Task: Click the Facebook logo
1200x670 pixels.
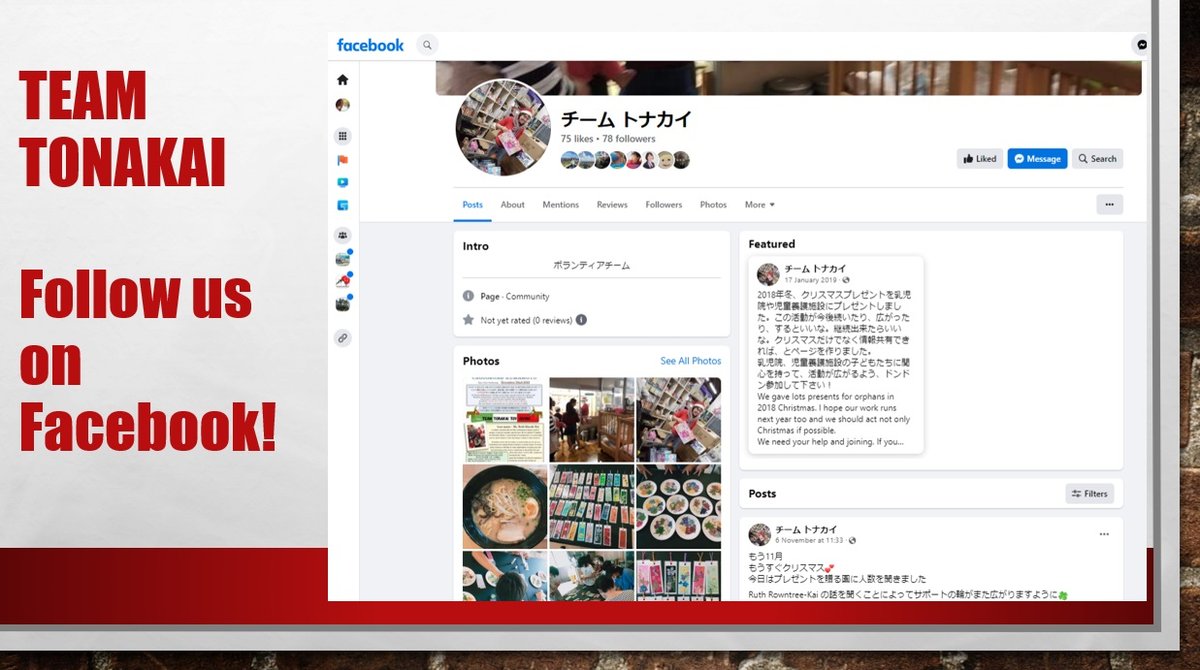Action: pyautogui.click(x=370, y=45)
